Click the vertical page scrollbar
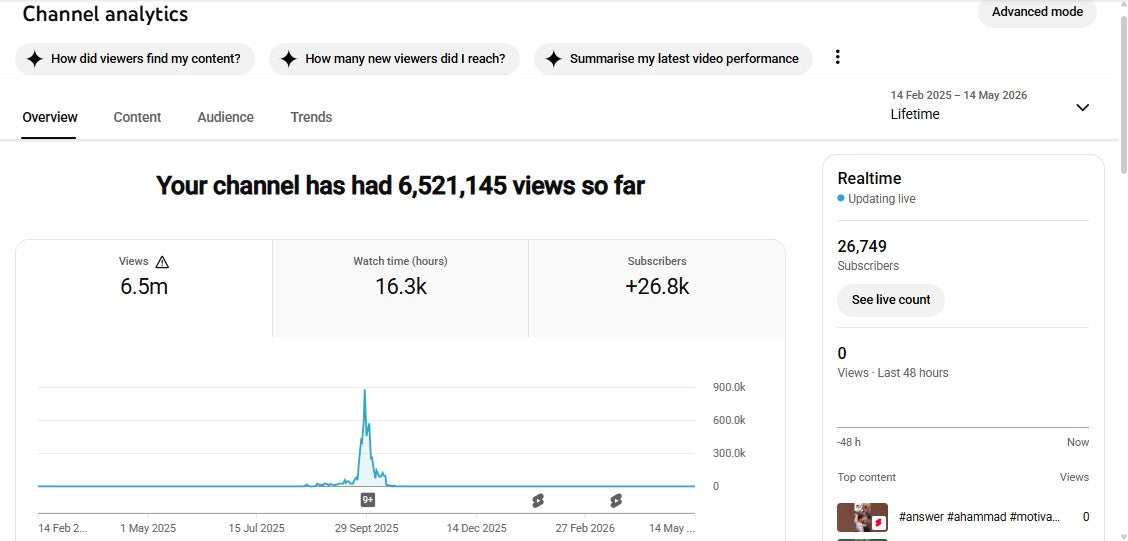Image resolution: width=1128 pixels, height=541 pixels. 1122,94
